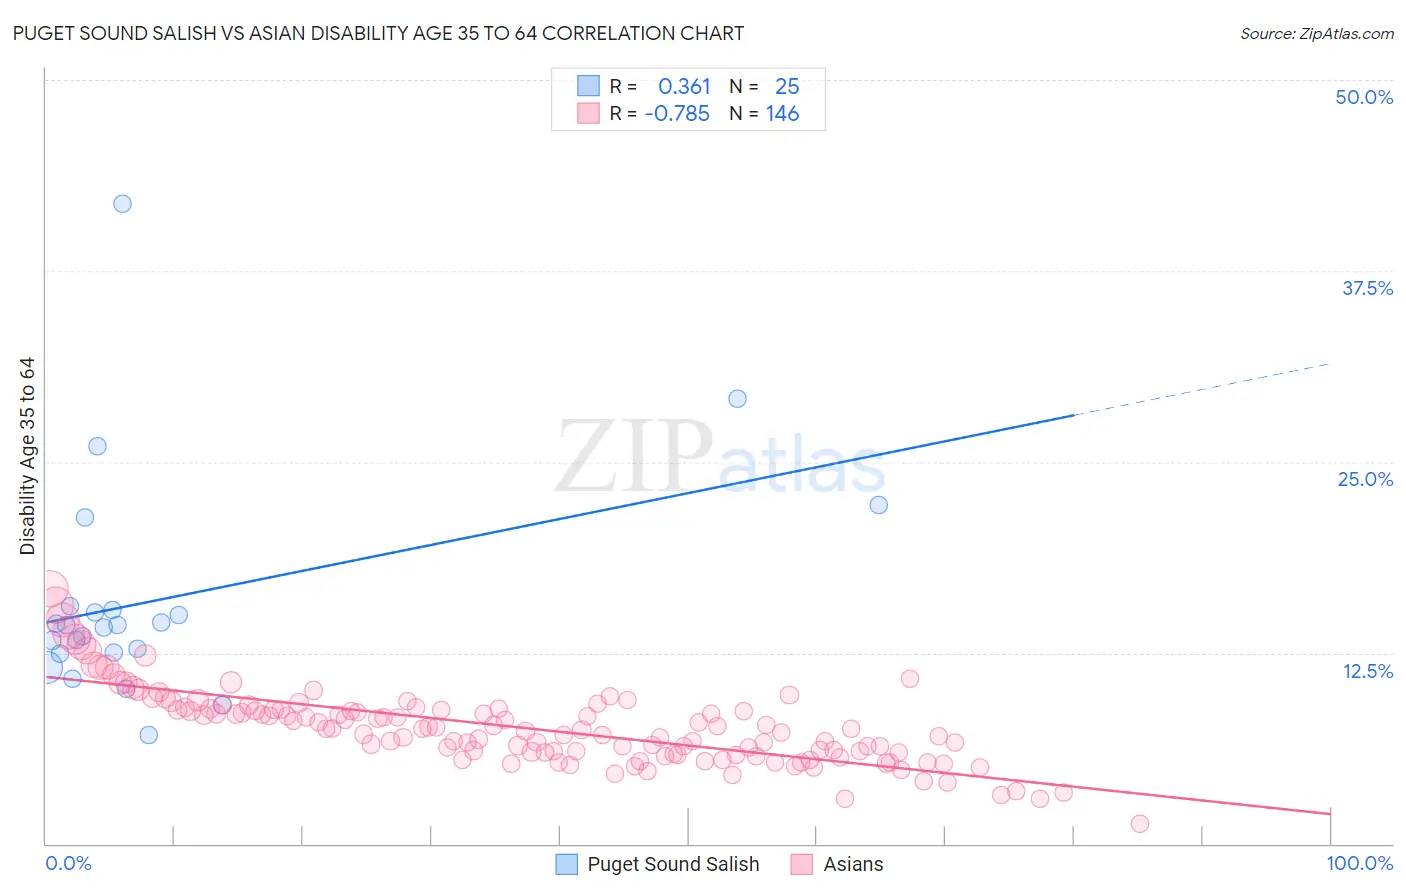Click the 100.0% x-axis label

click(1360, 863)
